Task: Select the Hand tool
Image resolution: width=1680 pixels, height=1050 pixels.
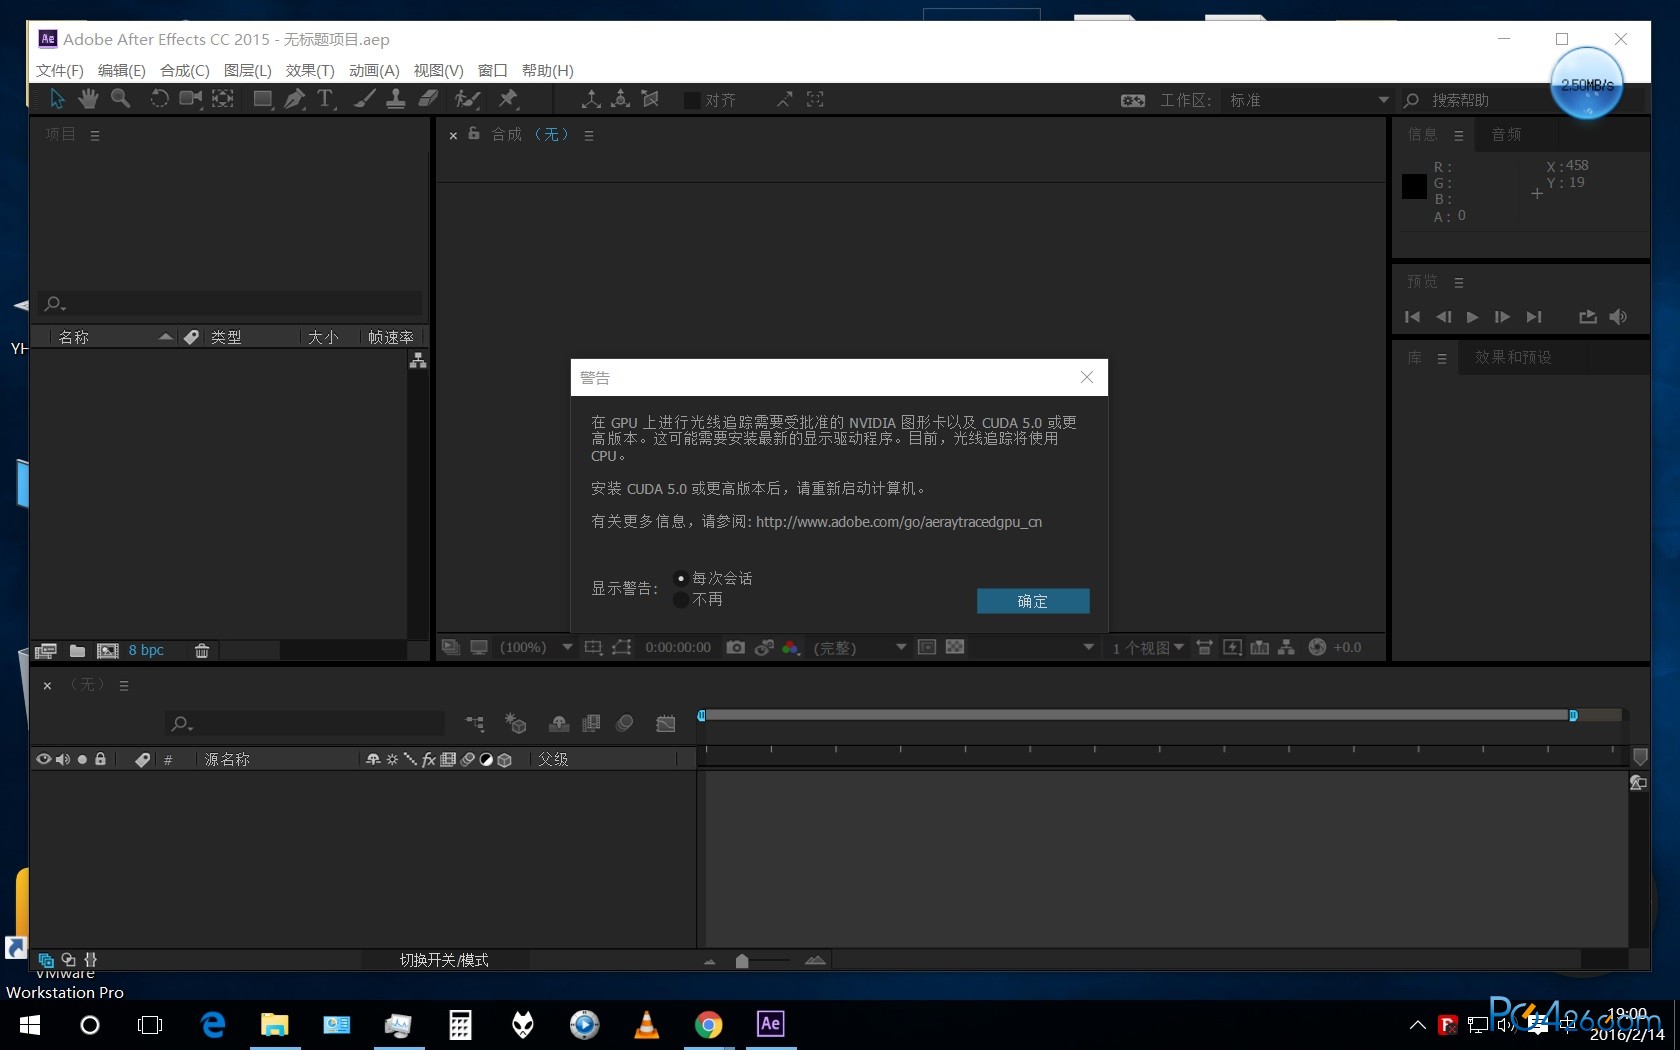Action: (88, 99)
